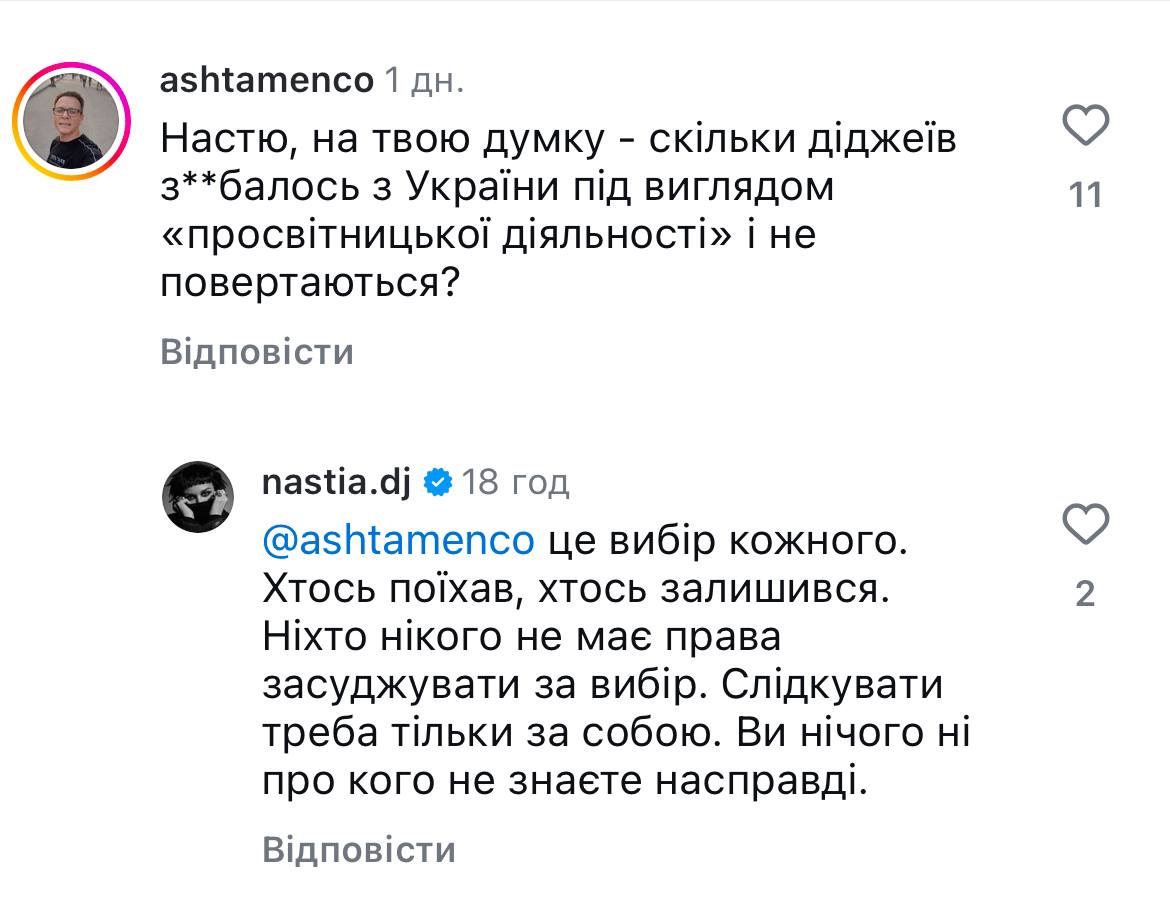Click the "18 год" reply timestamp
Image resolution: width=1170 pixels, height=917 pixels.
516,484
